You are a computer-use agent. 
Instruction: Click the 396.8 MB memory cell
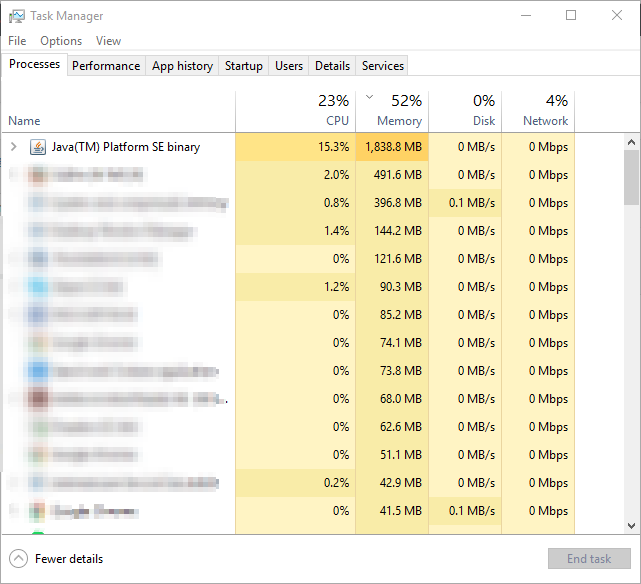click(392, 203)
